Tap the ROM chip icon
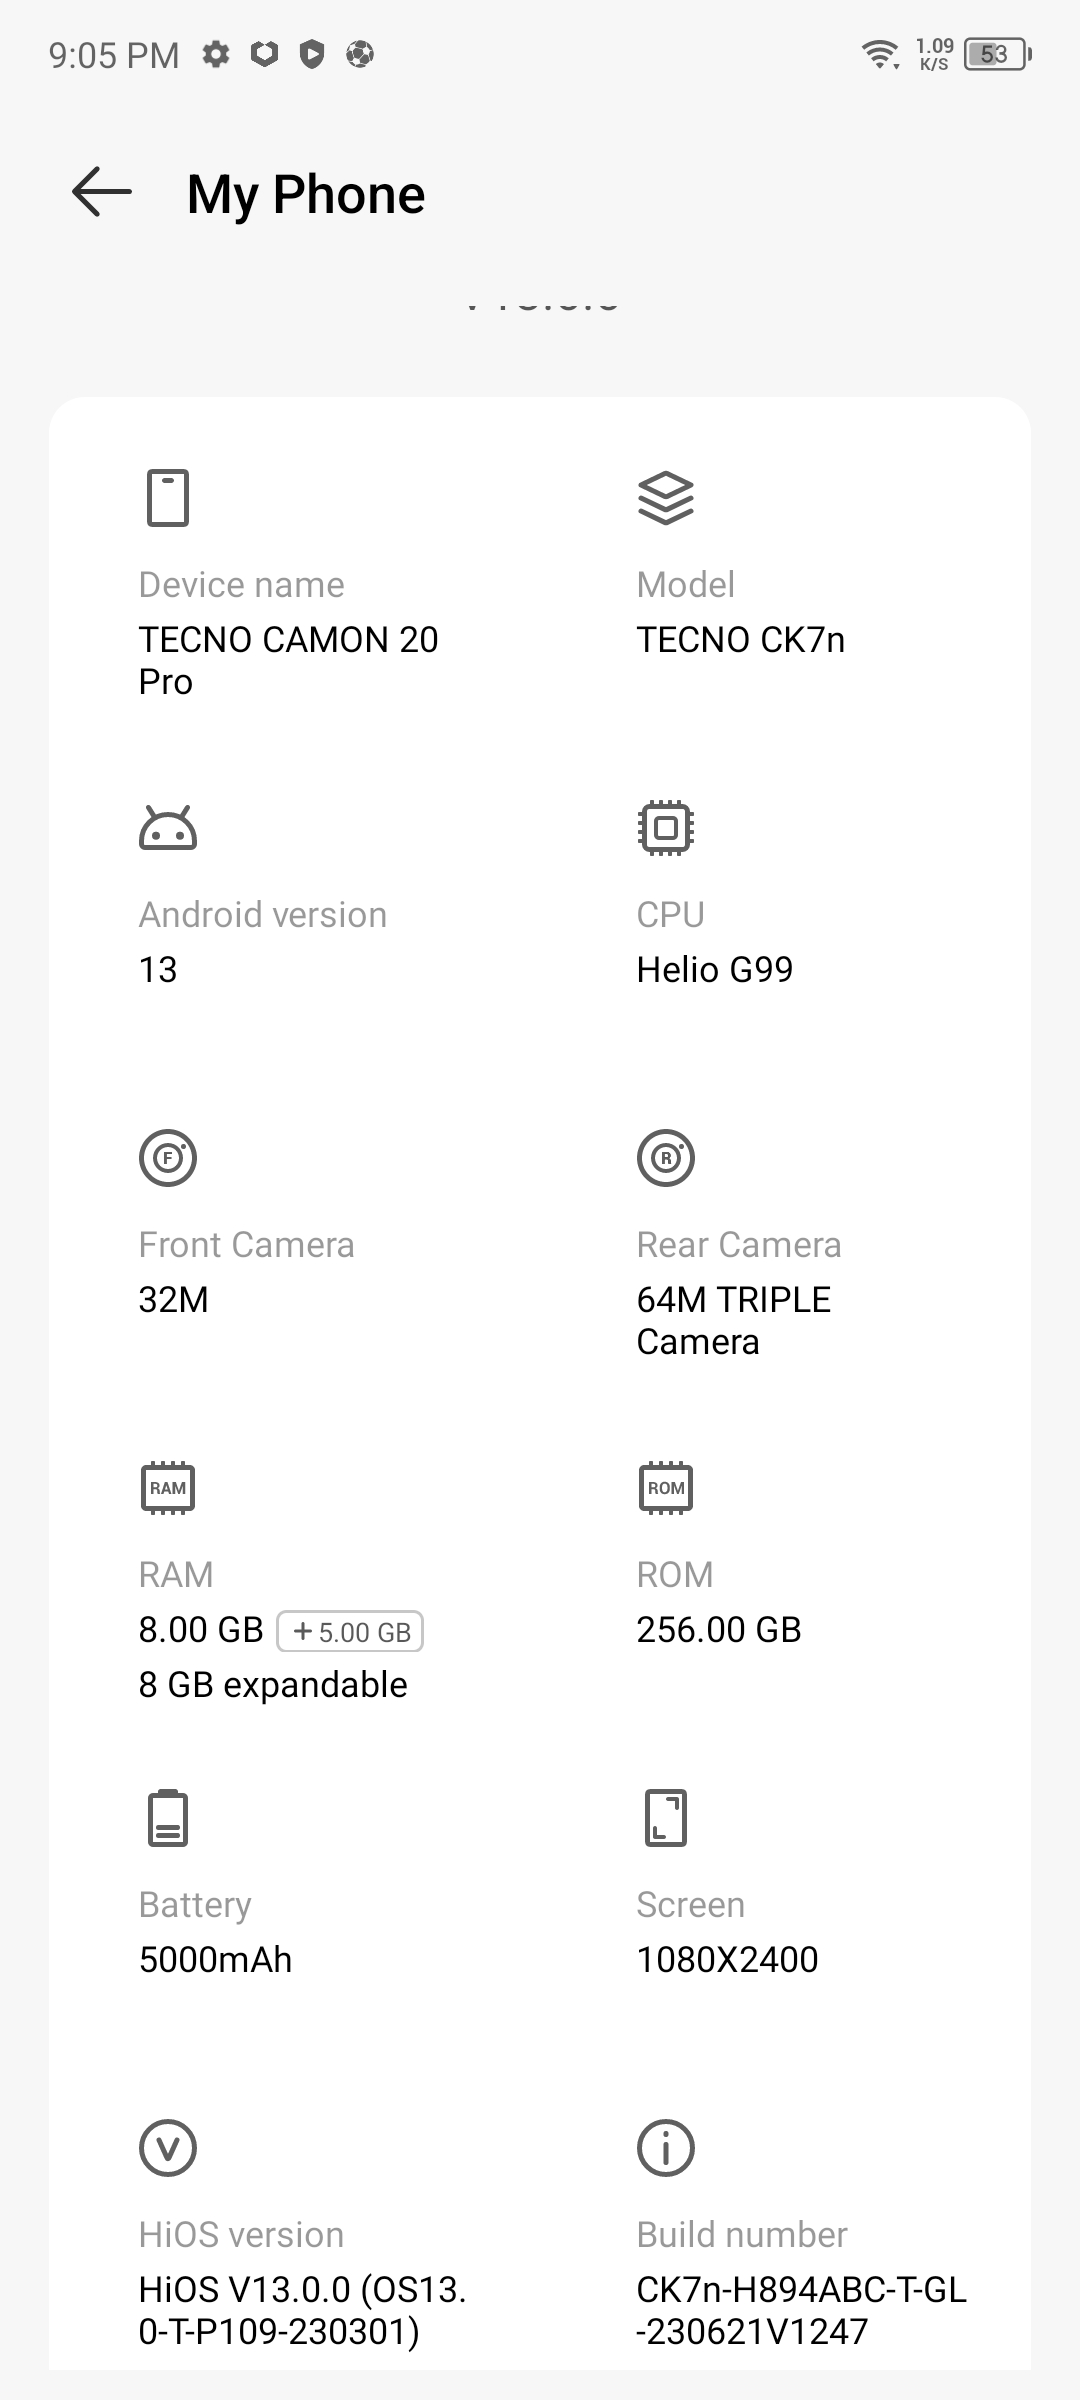 click(666, 1488)
